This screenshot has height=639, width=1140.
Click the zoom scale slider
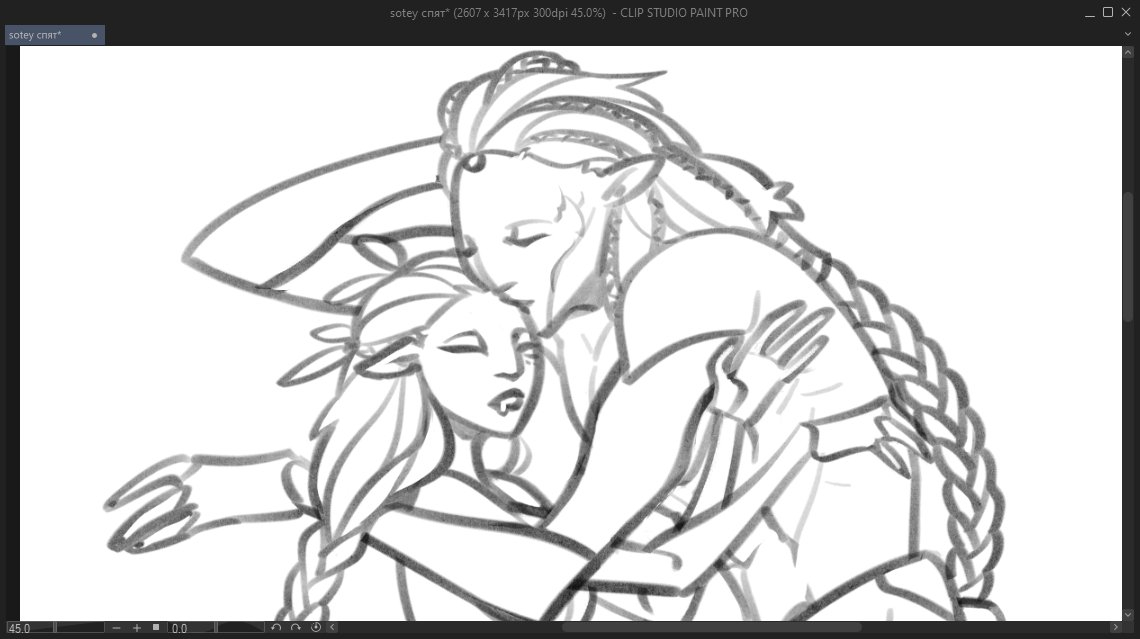pos(80,628)
